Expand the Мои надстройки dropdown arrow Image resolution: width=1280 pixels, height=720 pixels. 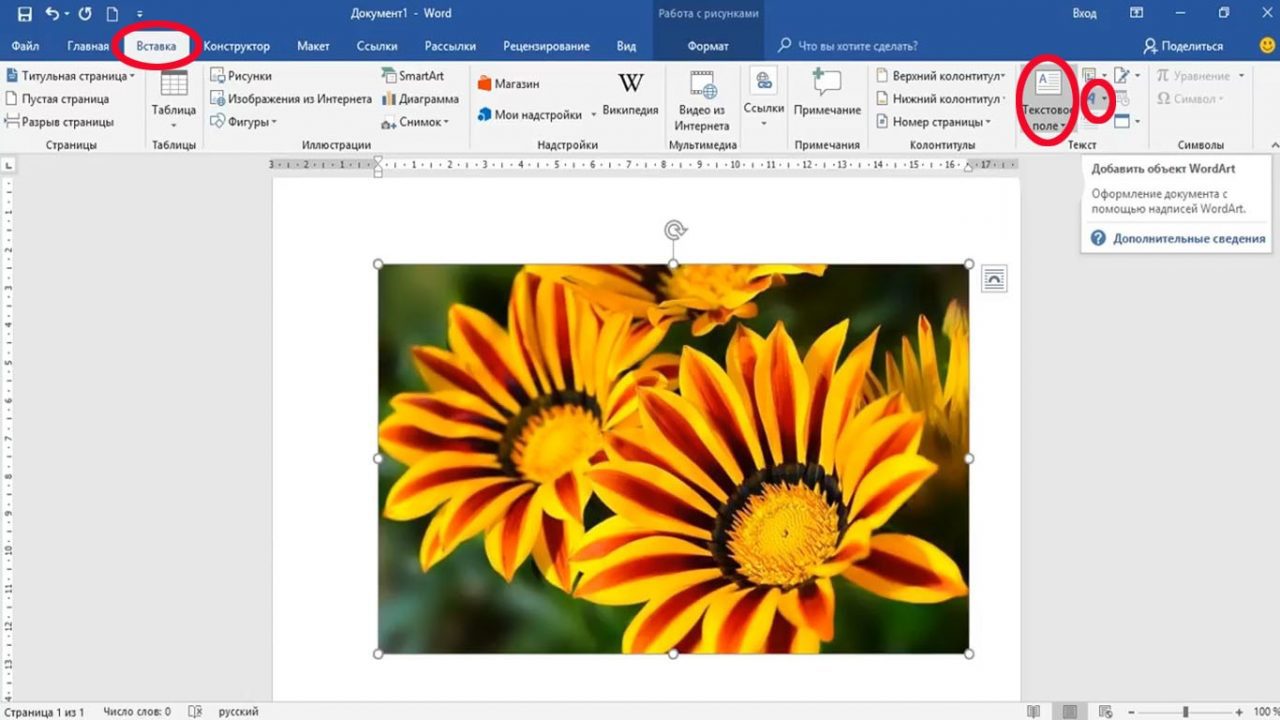pos(593,115)
